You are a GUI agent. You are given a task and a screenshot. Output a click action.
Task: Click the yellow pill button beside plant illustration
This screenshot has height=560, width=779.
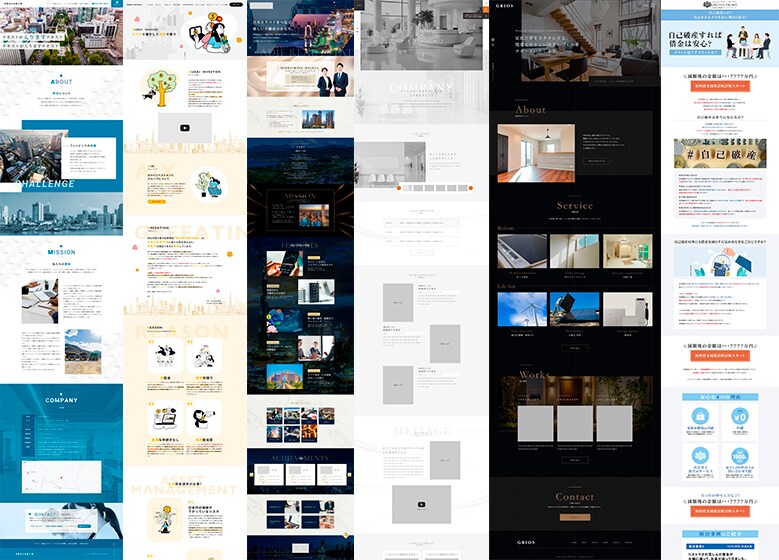coord(156,202)
